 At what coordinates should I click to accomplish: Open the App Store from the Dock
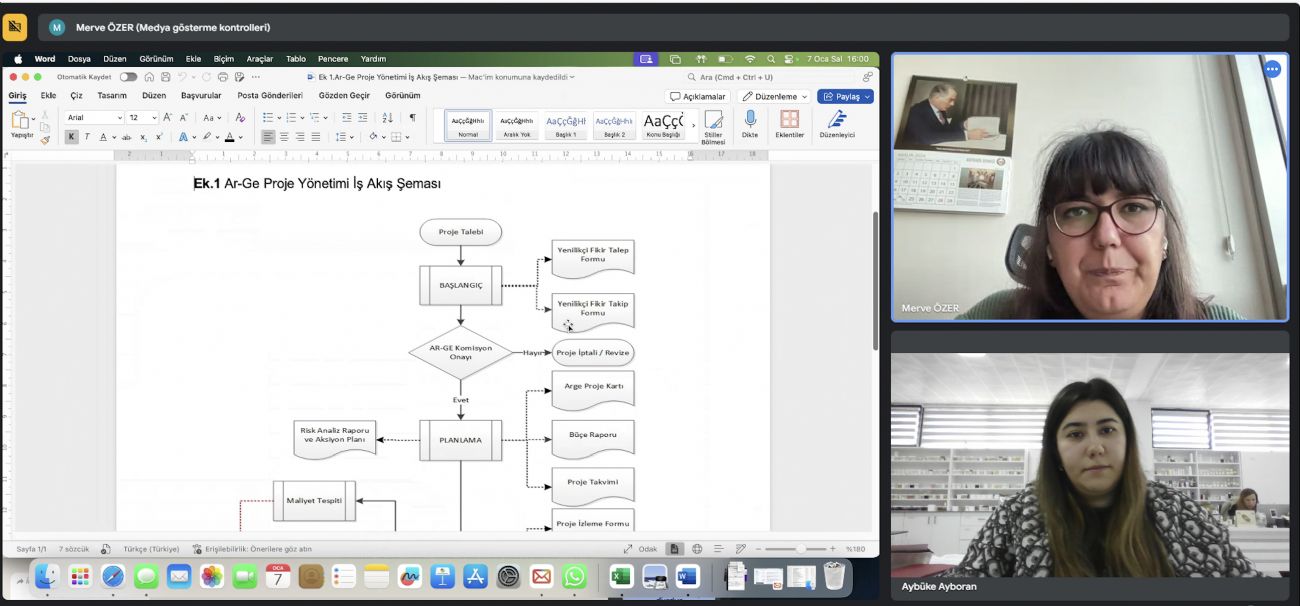pos(475,576)
